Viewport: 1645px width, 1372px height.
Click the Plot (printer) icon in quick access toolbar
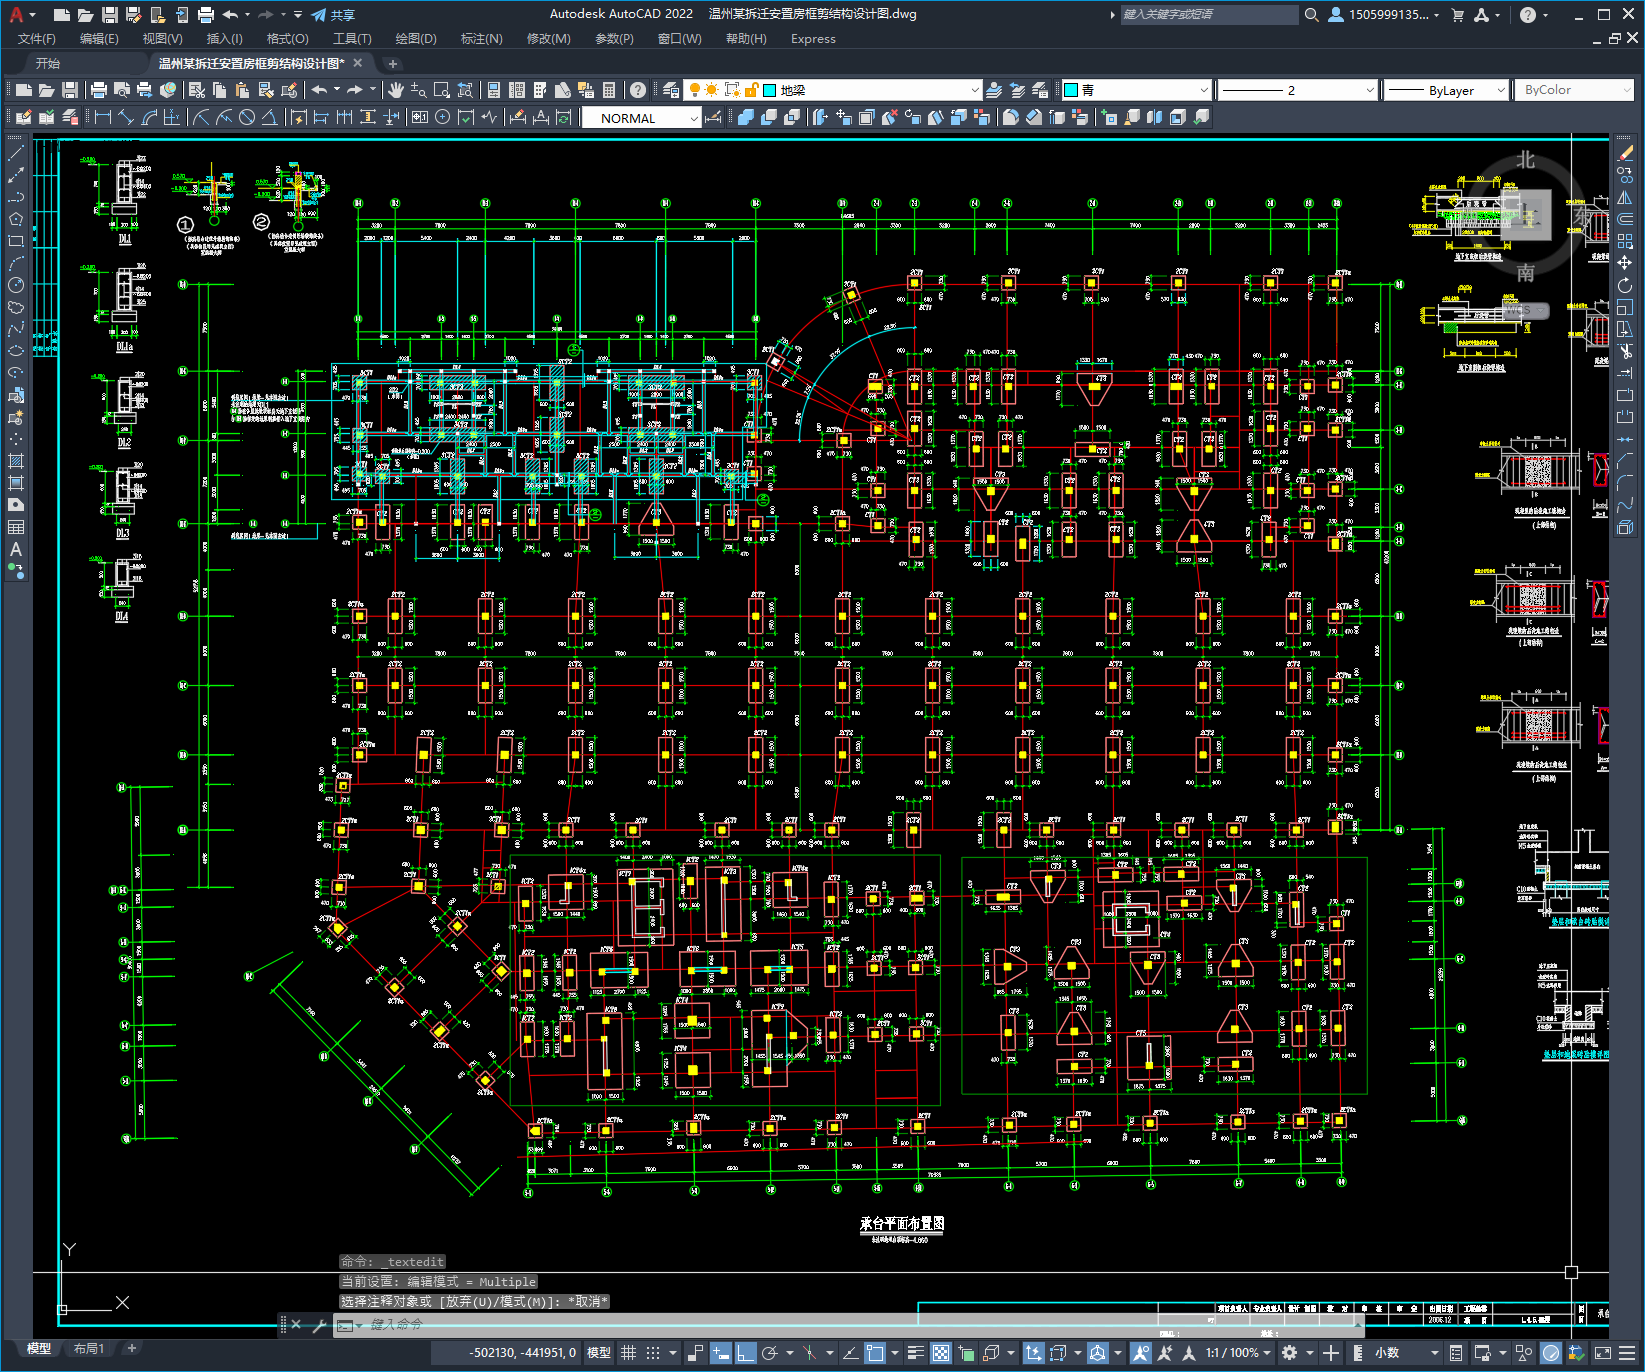pos(206,15)
